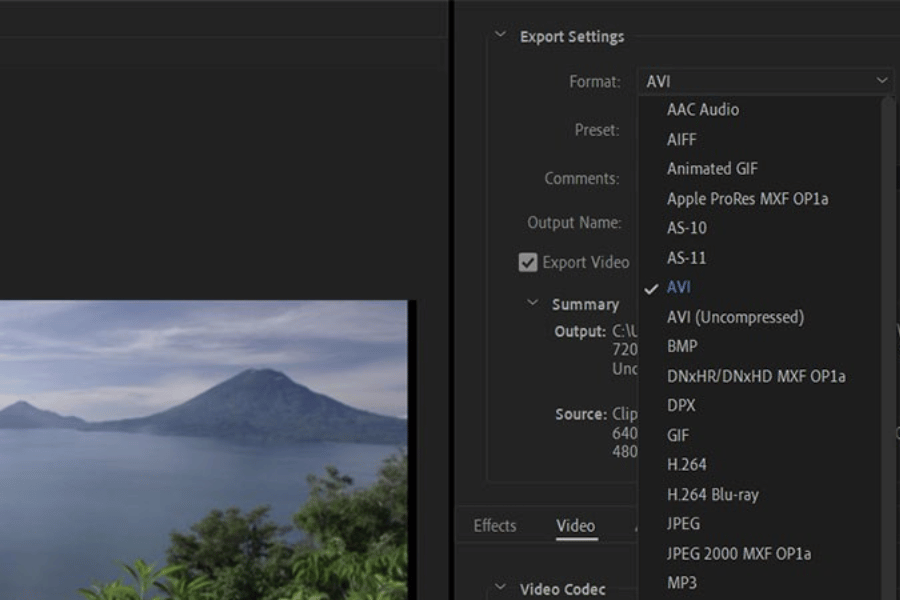Choose AIFF format option
This screenshot has width=900, height=600.
[682, 139]
